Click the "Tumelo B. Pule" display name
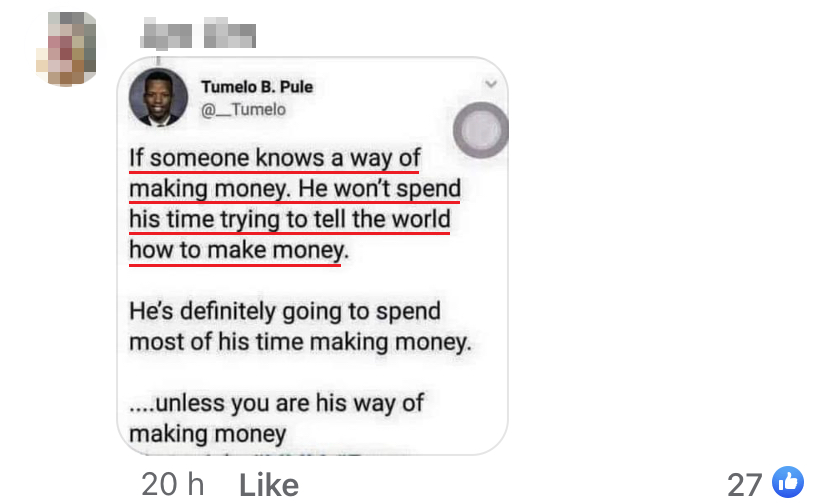Viewport: 828px width, 503px height. (x=257, y=87)
